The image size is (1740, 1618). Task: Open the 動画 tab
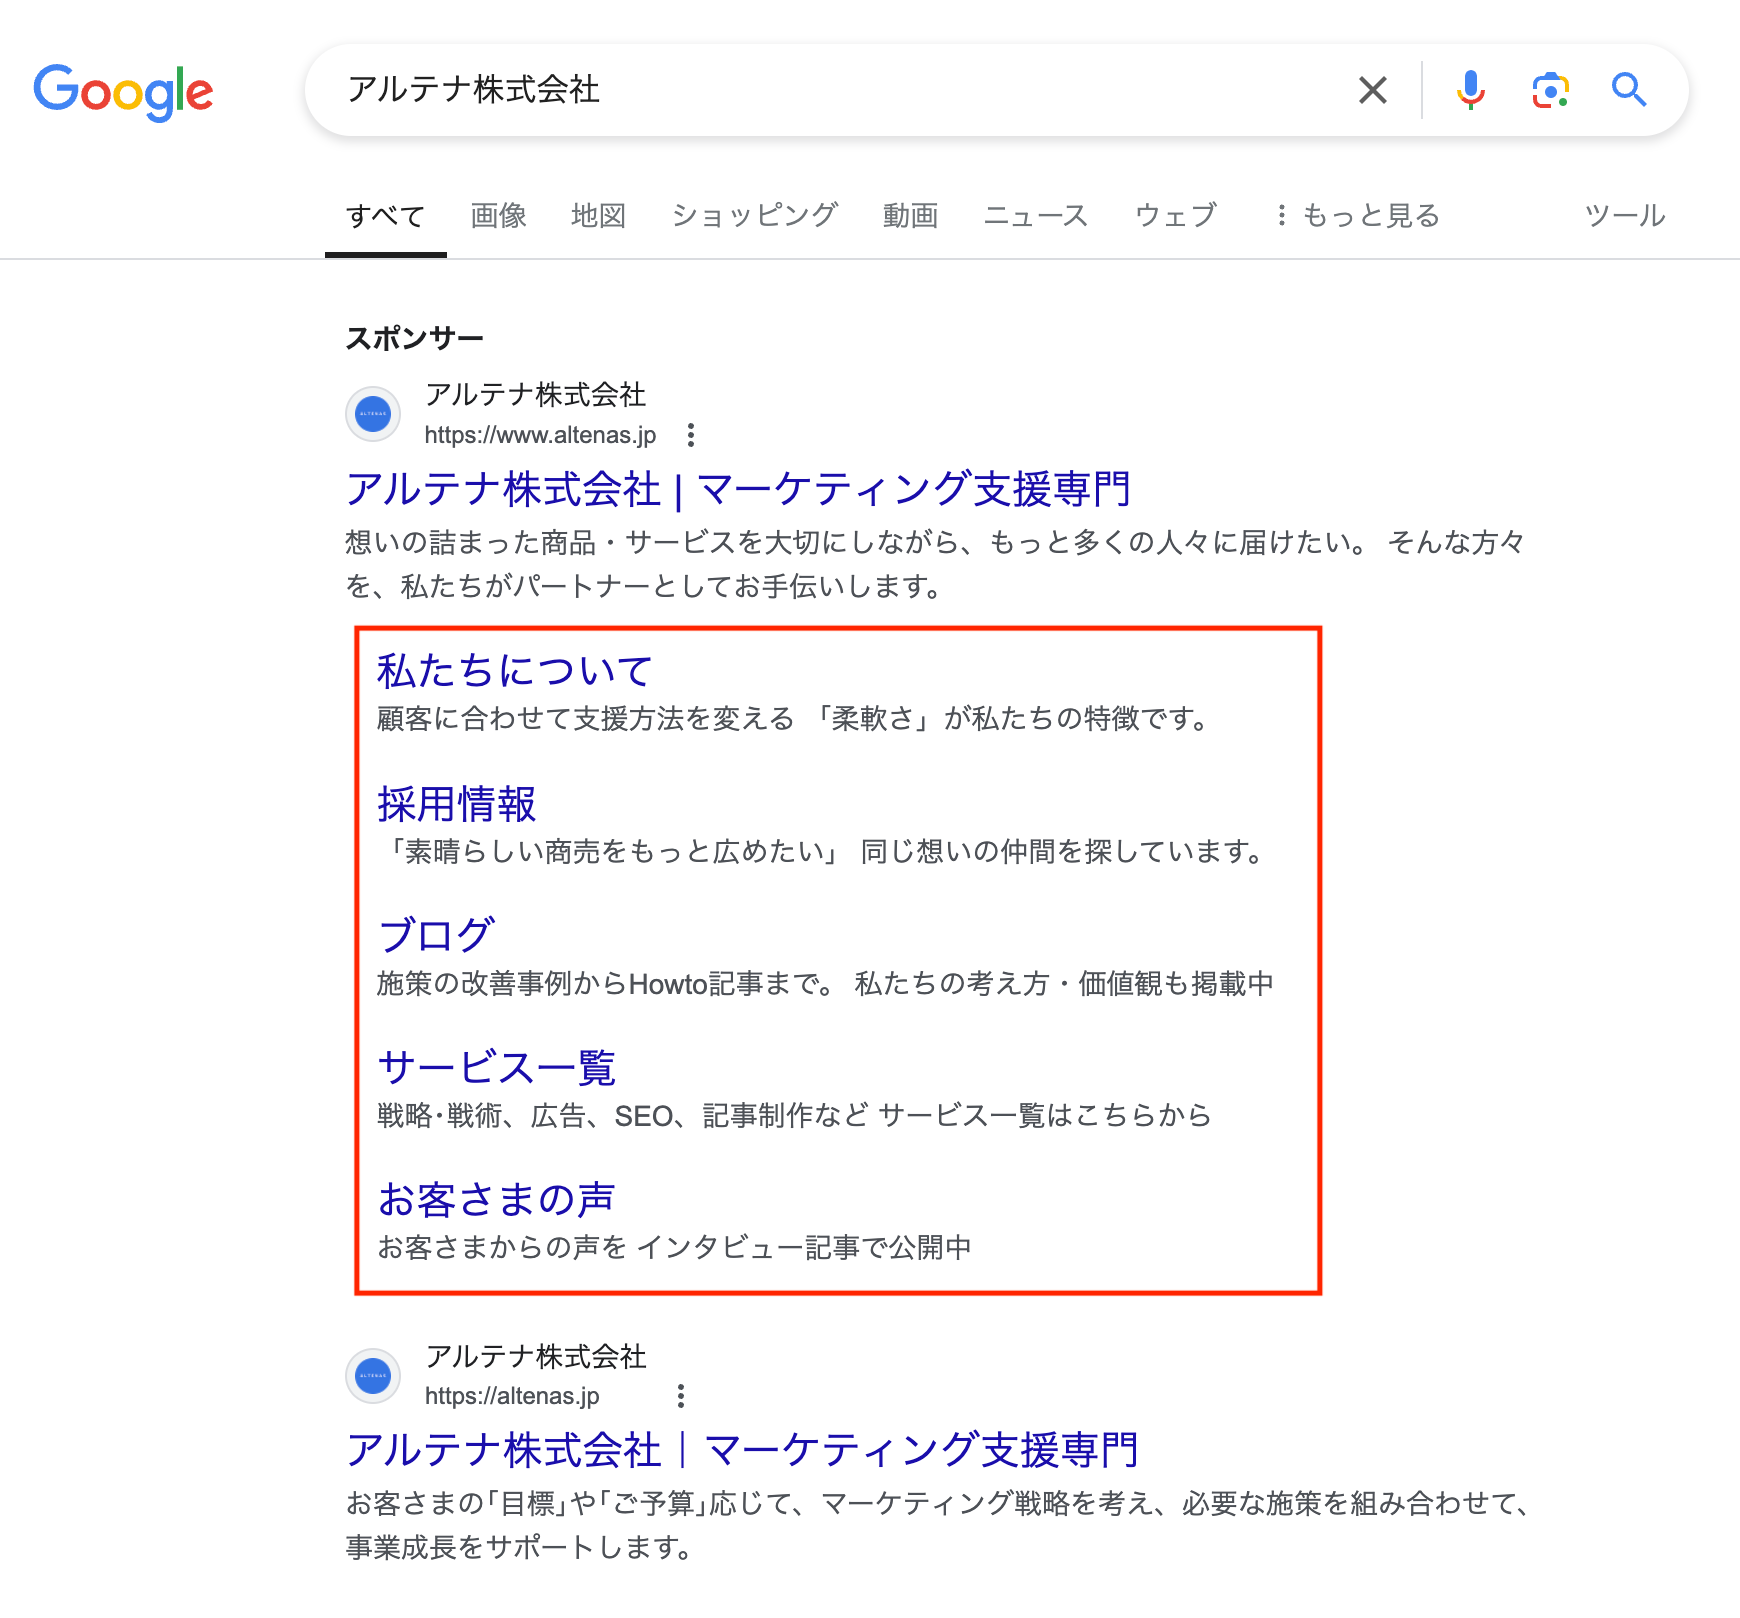click(x=910, y=216)
